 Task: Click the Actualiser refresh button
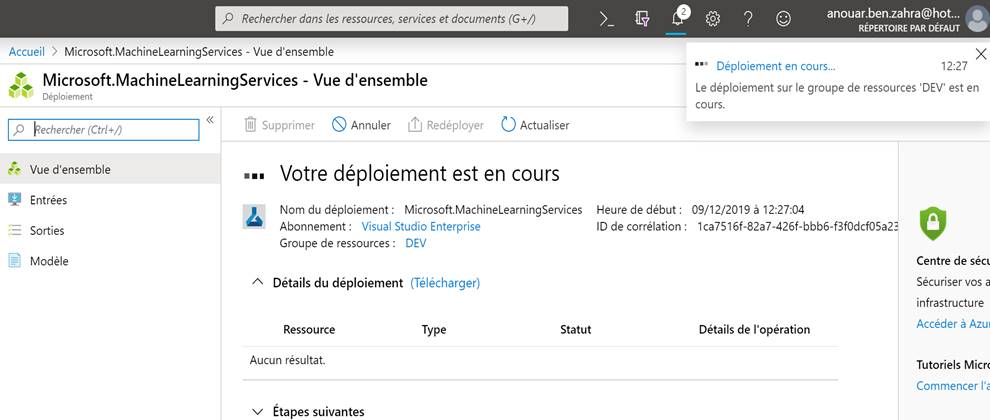[535, 125]
